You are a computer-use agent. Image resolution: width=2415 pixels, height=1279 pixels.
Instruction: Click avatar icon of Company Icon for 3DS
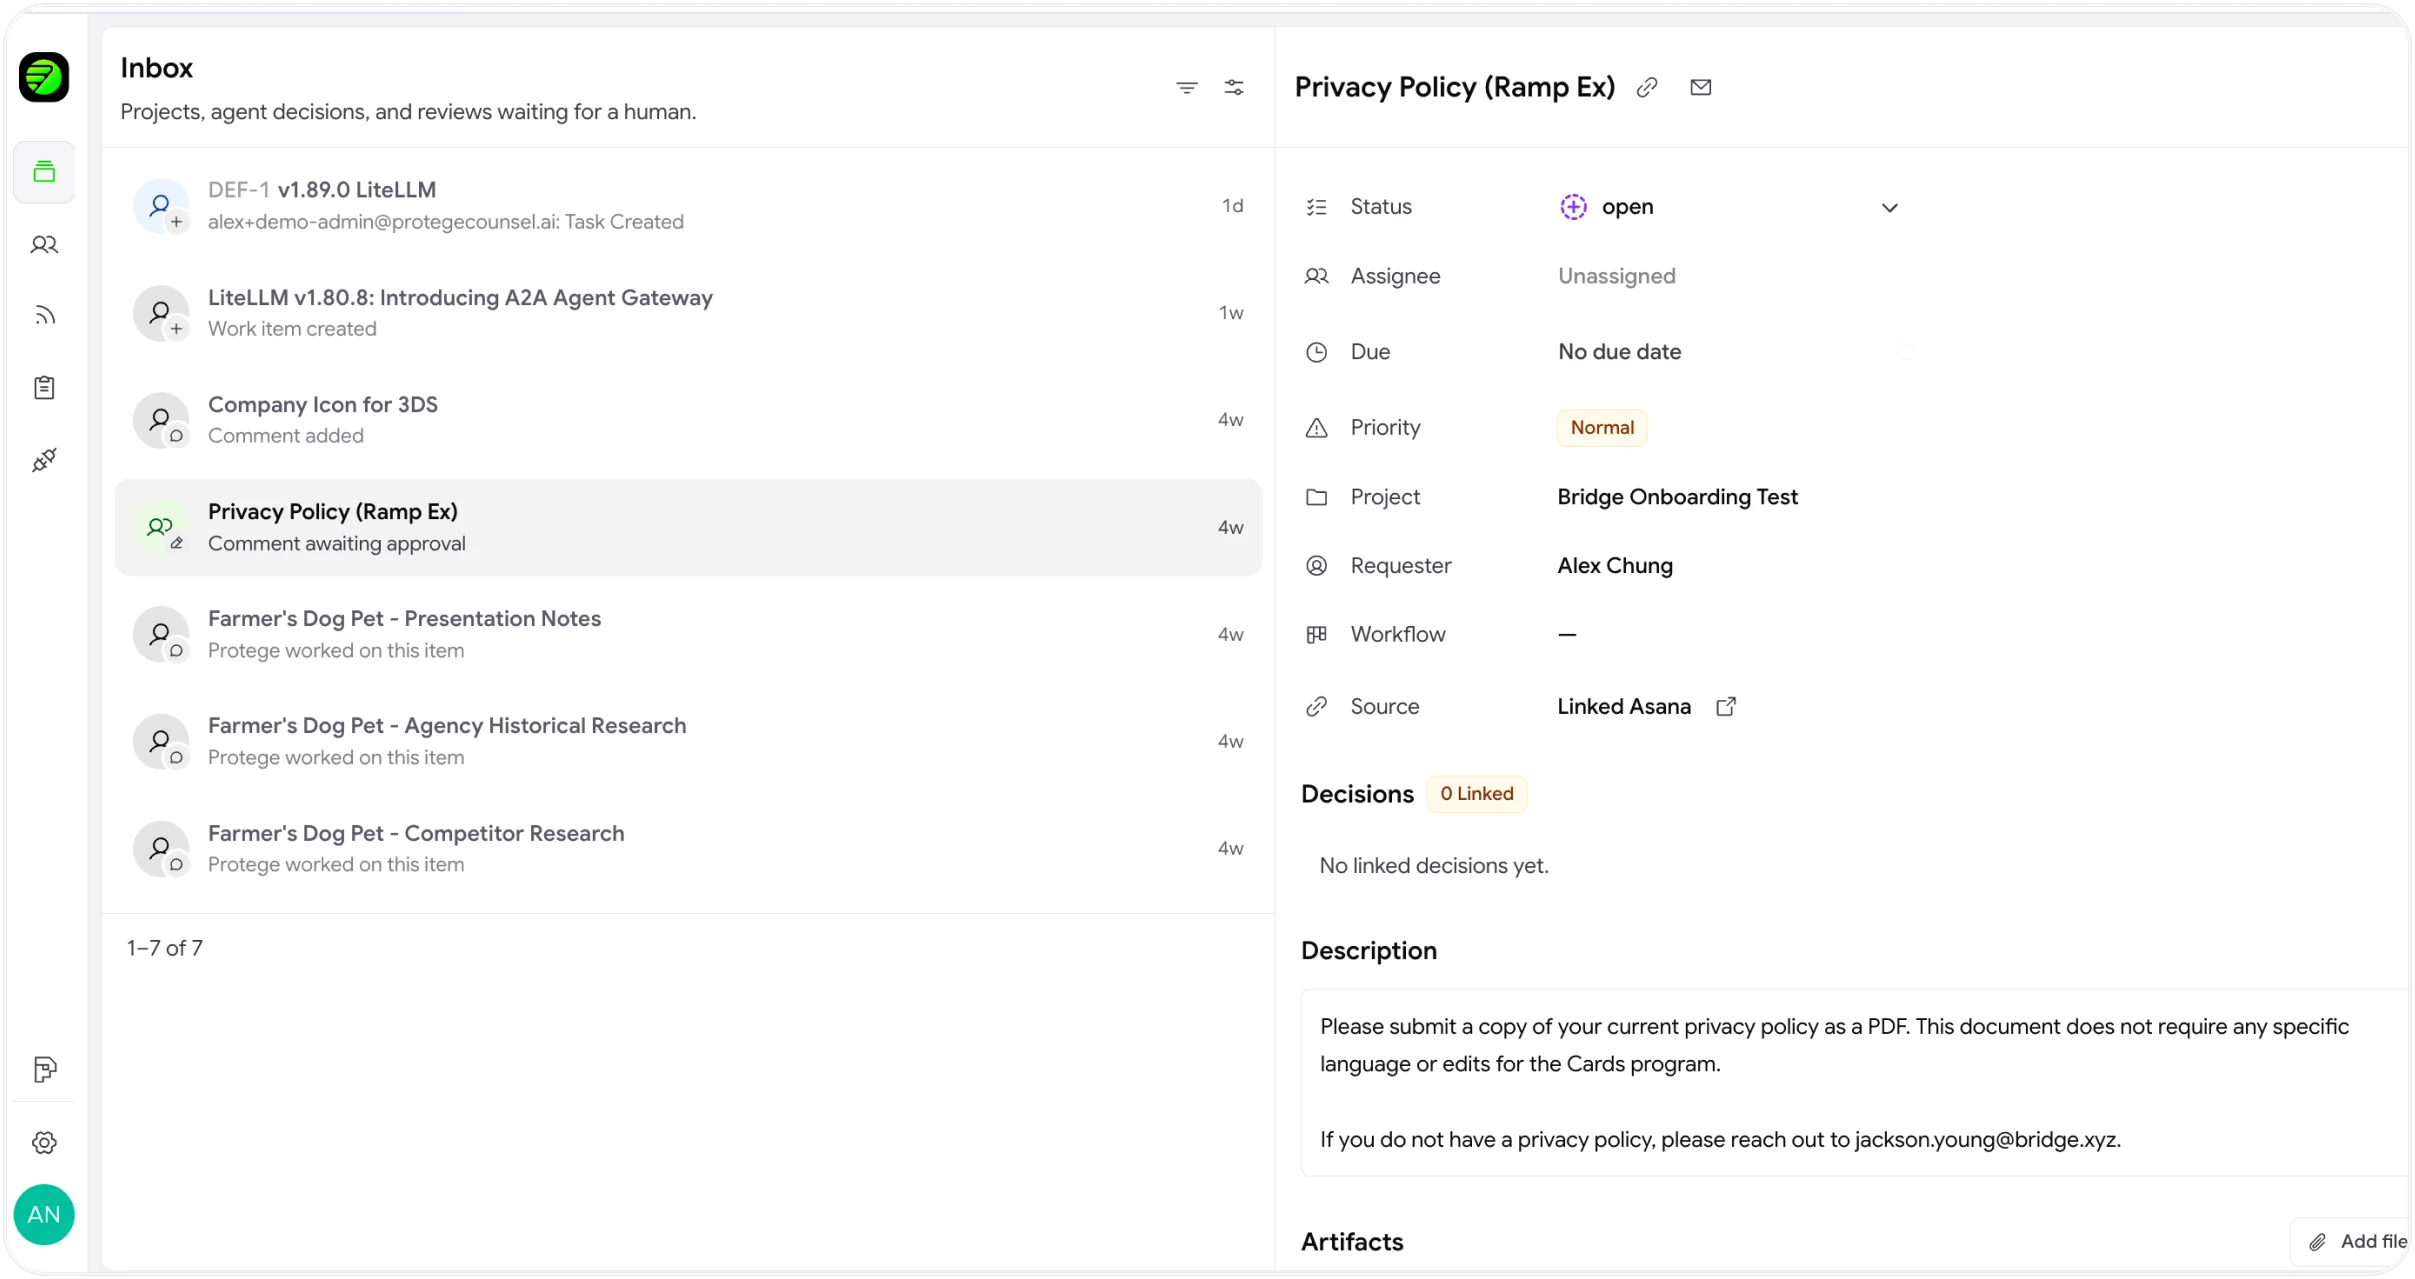162,420
